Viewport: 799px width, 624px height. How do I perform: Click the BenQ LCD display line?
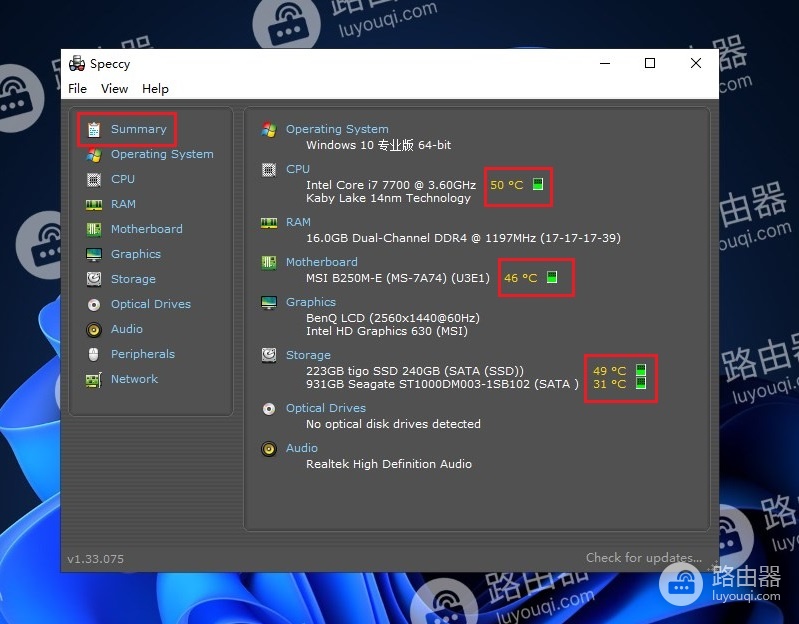point(392,317)
